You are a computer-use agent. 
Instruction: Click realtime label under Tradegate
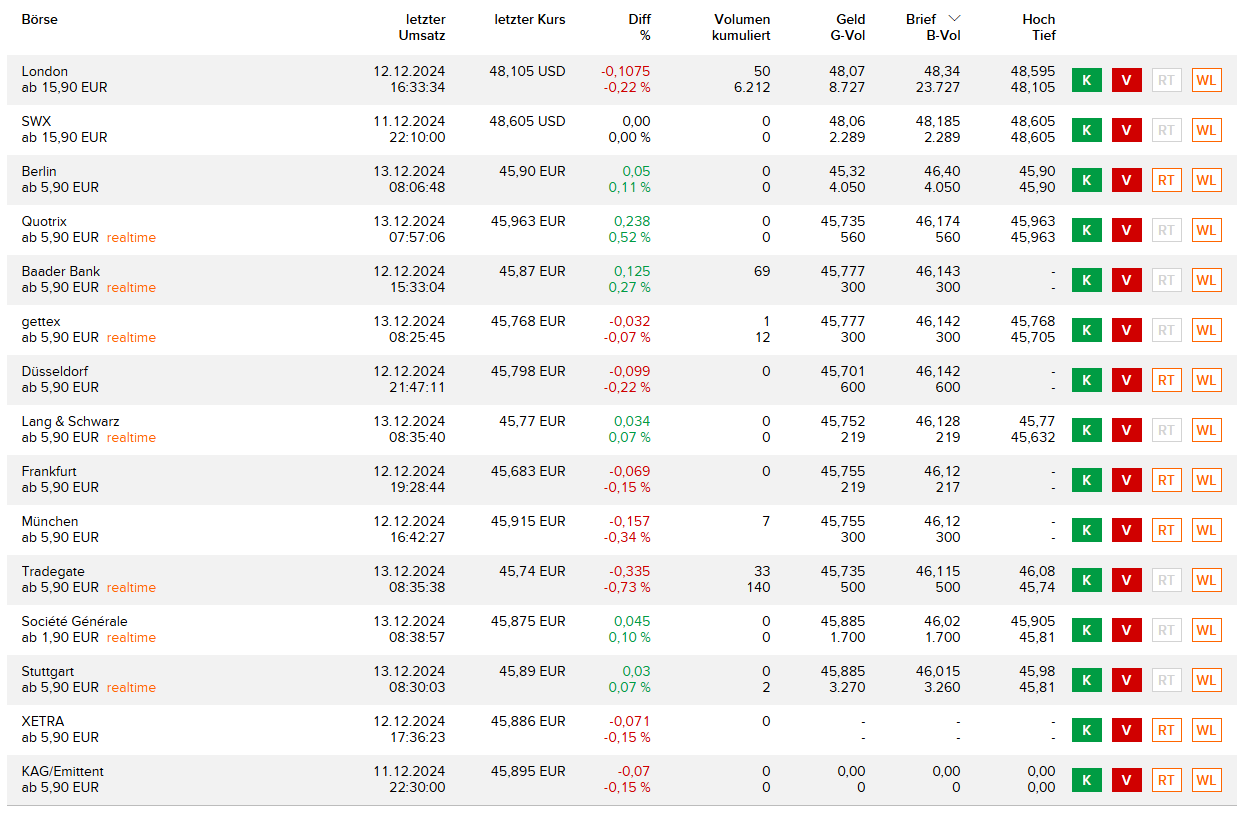pyautogui.click(x=131, y=588)
